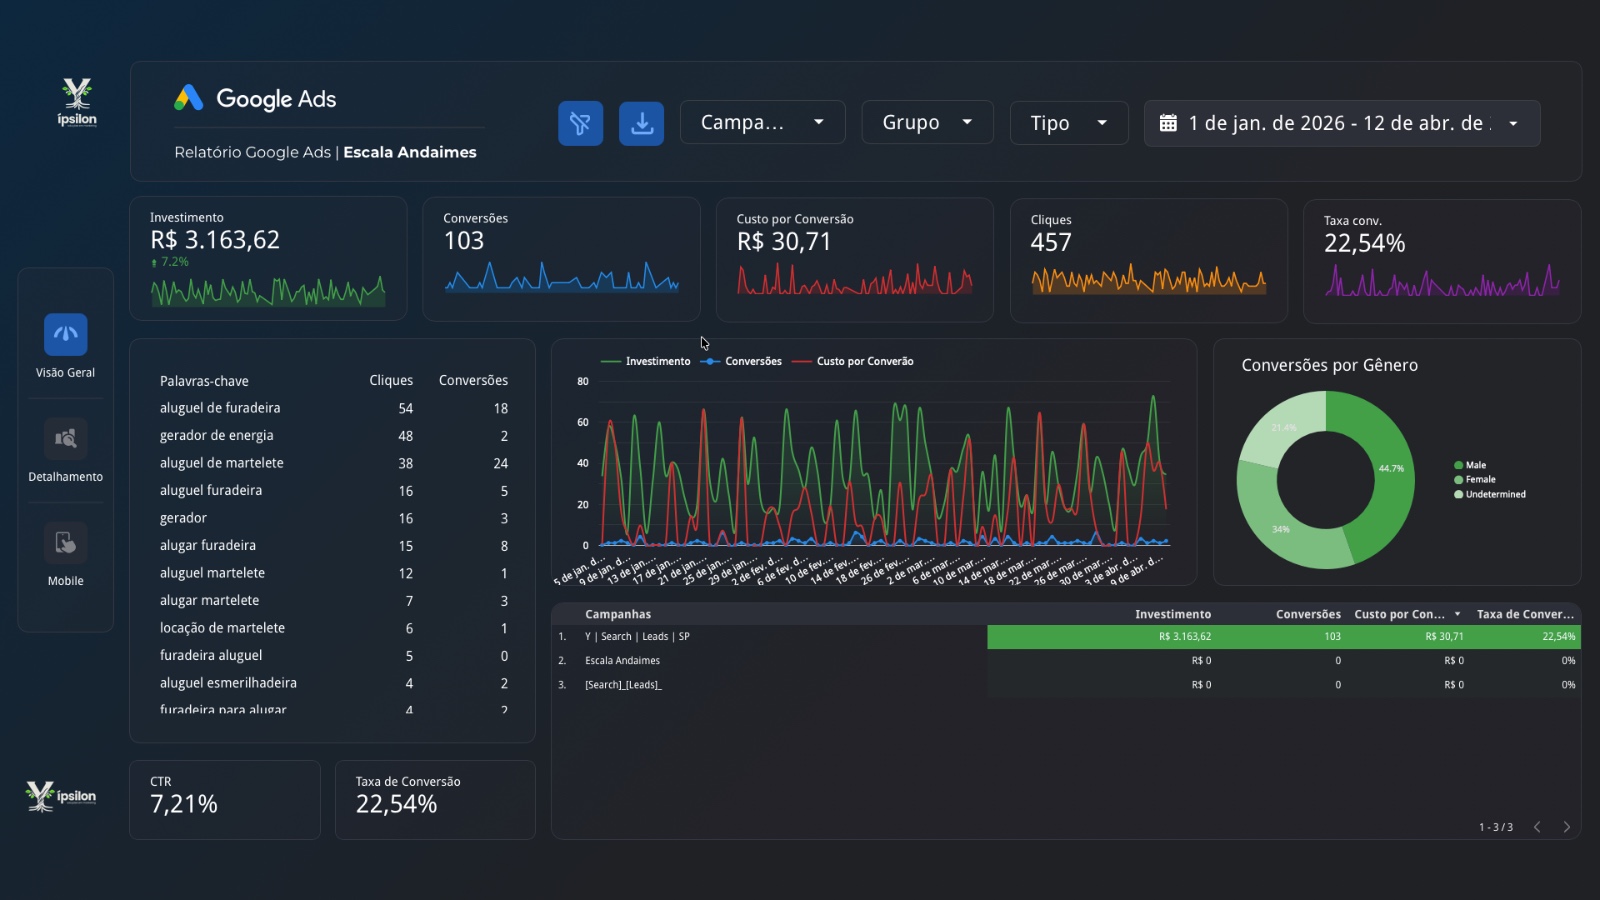The image size is (1600, 900).
Task: Go to next page of campaigns table
Action: coord(1566,827)
